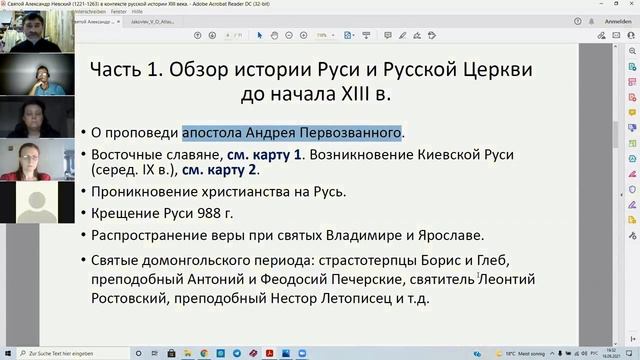Close the Святой Александр document tab
This screenshot has width=640, height=360.
tap(118, 22)
